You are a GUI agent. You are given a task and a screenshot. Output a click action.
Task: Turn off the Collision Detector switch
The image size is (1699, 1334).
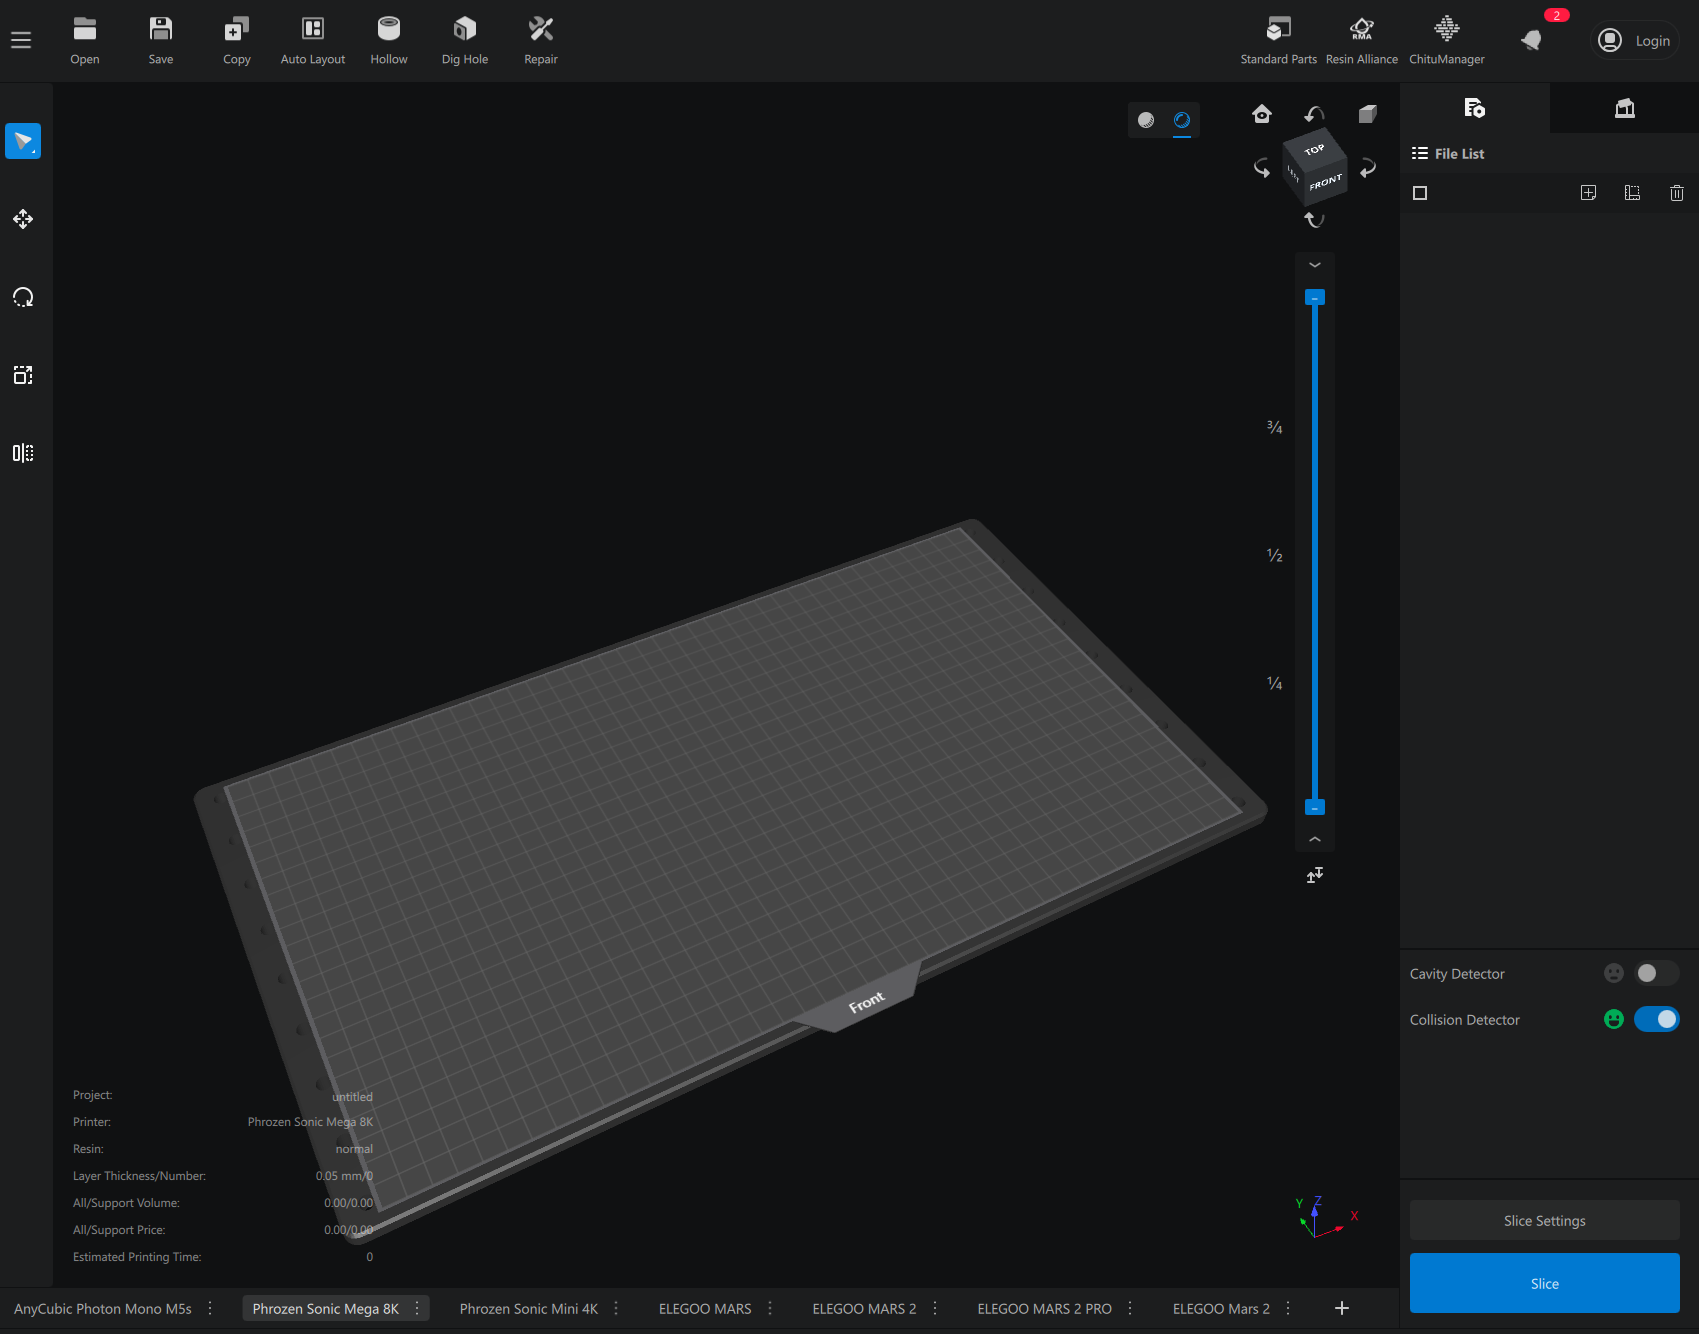pyautogui.click(x=1656, y=1019)
